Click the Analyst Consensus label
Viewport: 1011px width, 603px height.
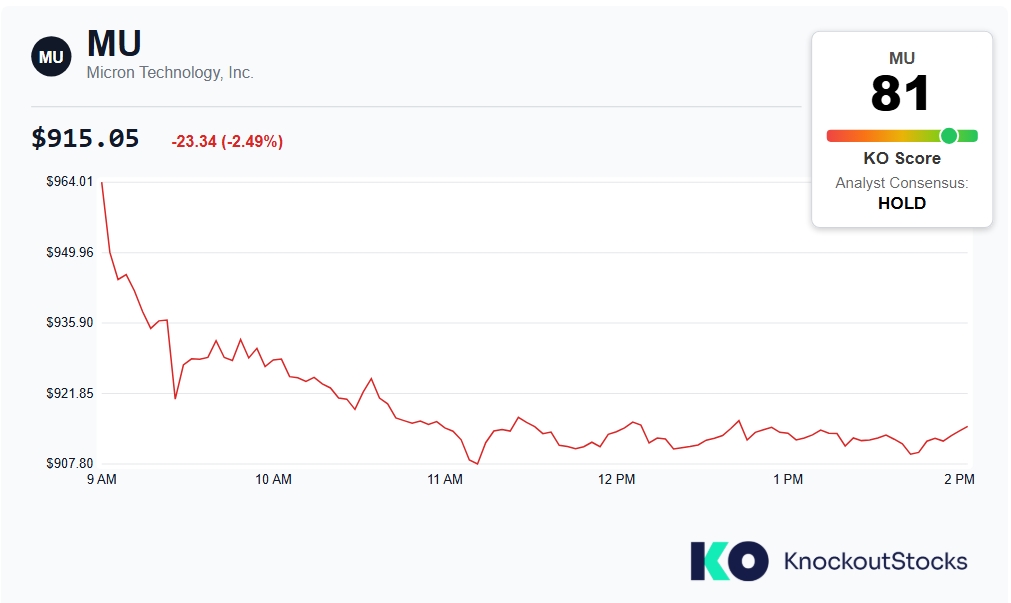click(902, 183)
